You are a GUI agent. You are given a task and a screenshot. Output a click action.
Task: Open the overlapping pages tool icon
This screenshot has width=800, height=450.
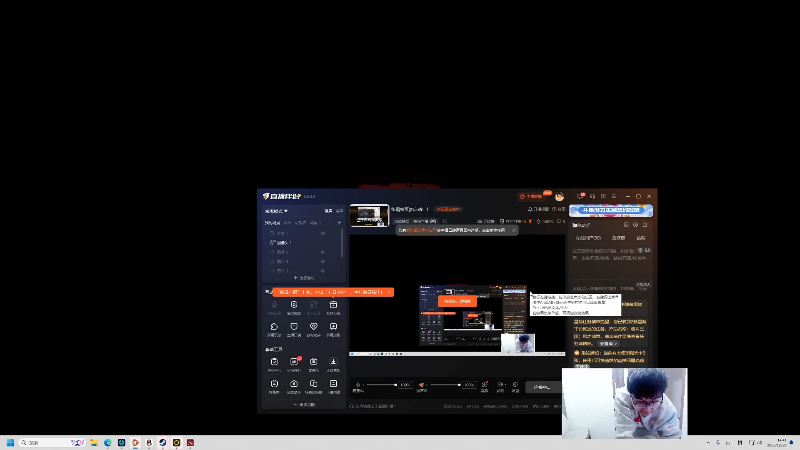313,384
